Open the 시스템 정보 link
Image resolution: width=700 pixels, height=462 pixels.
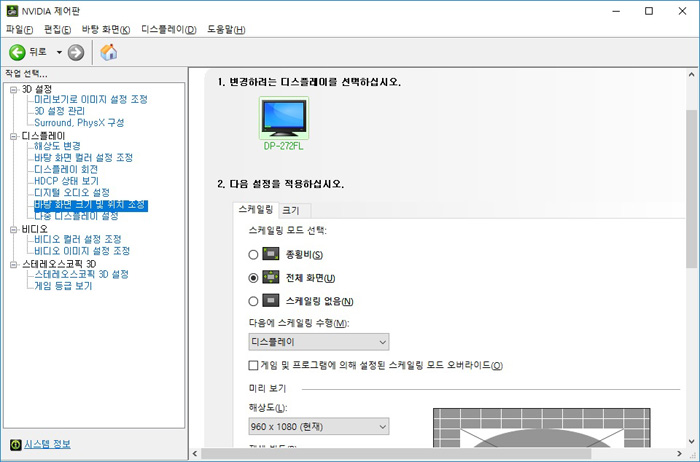click(x=47, y=444)
